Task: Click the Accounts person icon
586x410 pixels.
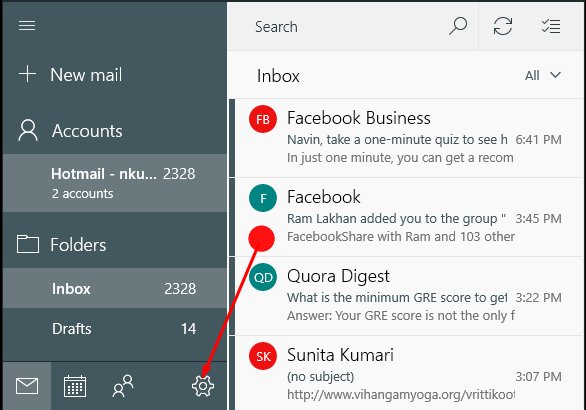Action: coord(28,130)
